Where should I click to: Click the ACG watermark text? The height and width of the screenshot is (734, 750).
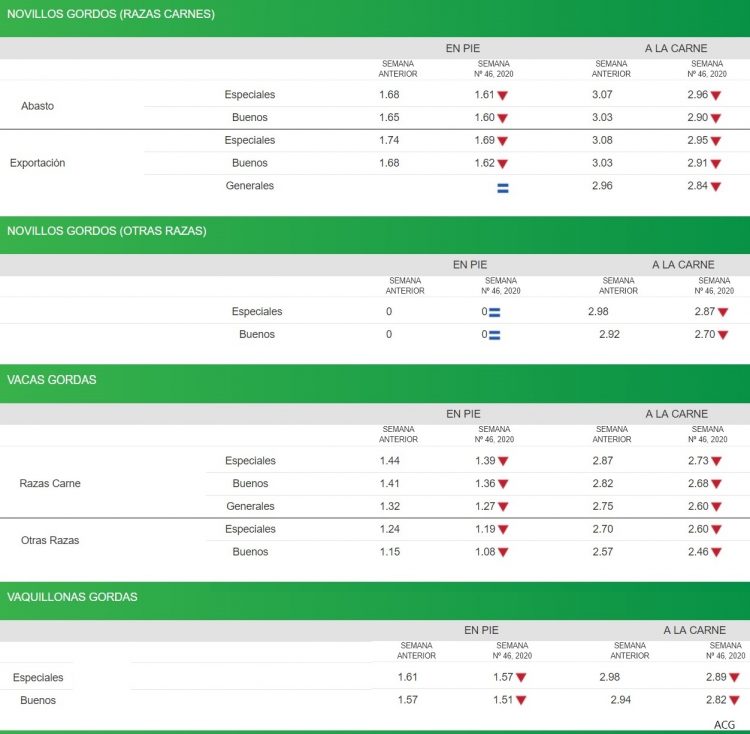click(725, 724)
